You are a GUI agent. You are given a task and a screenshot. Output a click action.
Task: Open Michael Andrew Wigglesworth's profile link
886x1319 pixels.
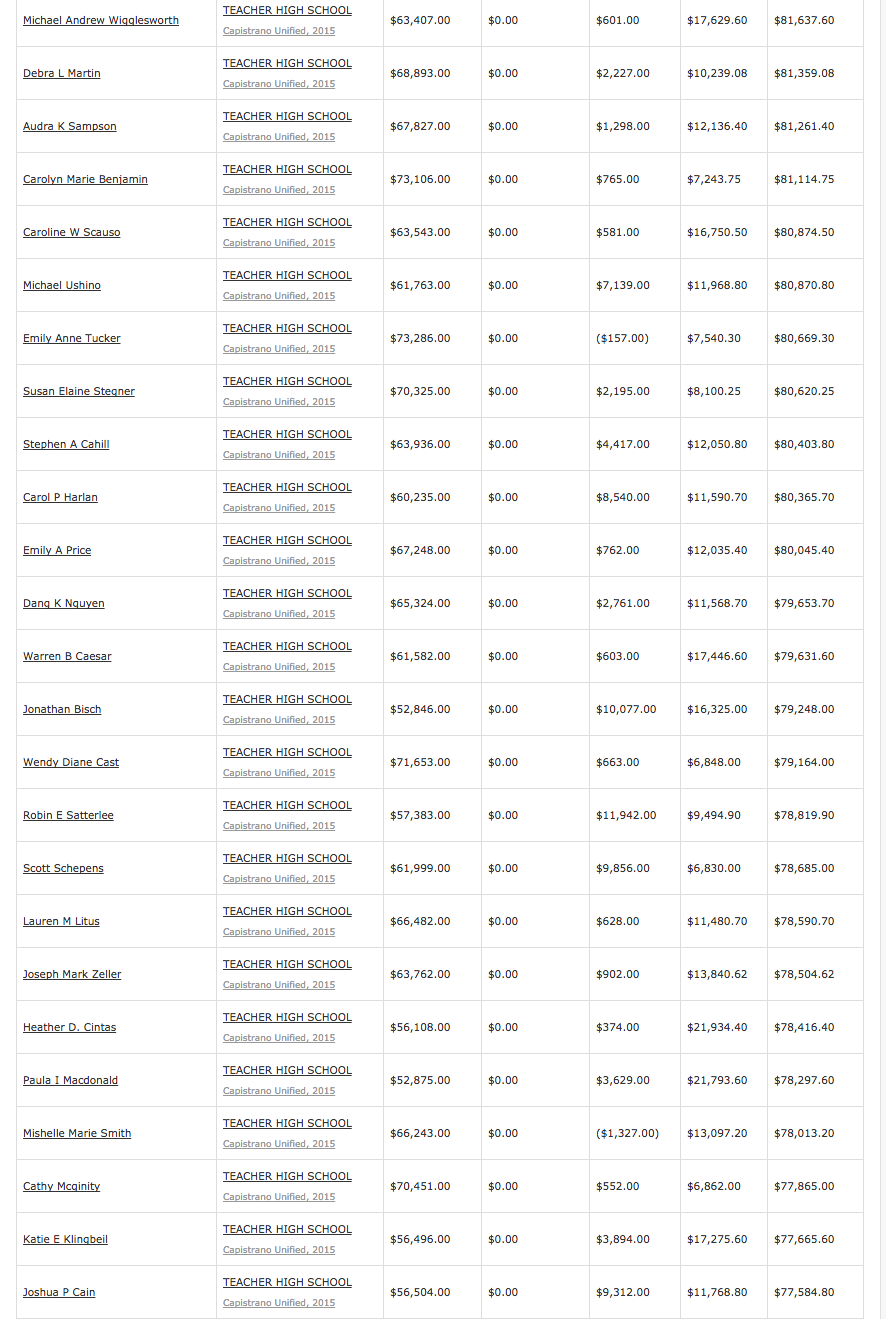pos(101,20)
